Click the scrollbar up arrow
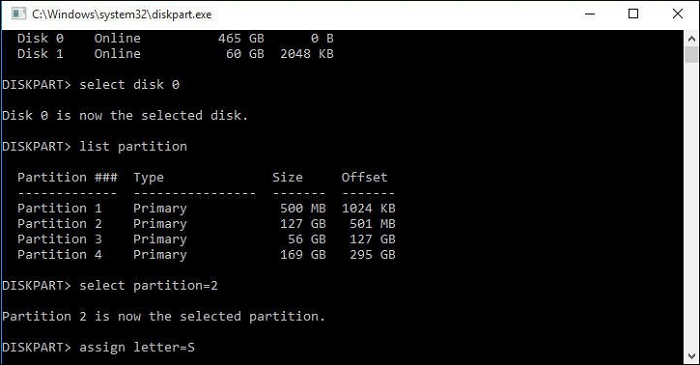 click(x=692, y=38)
